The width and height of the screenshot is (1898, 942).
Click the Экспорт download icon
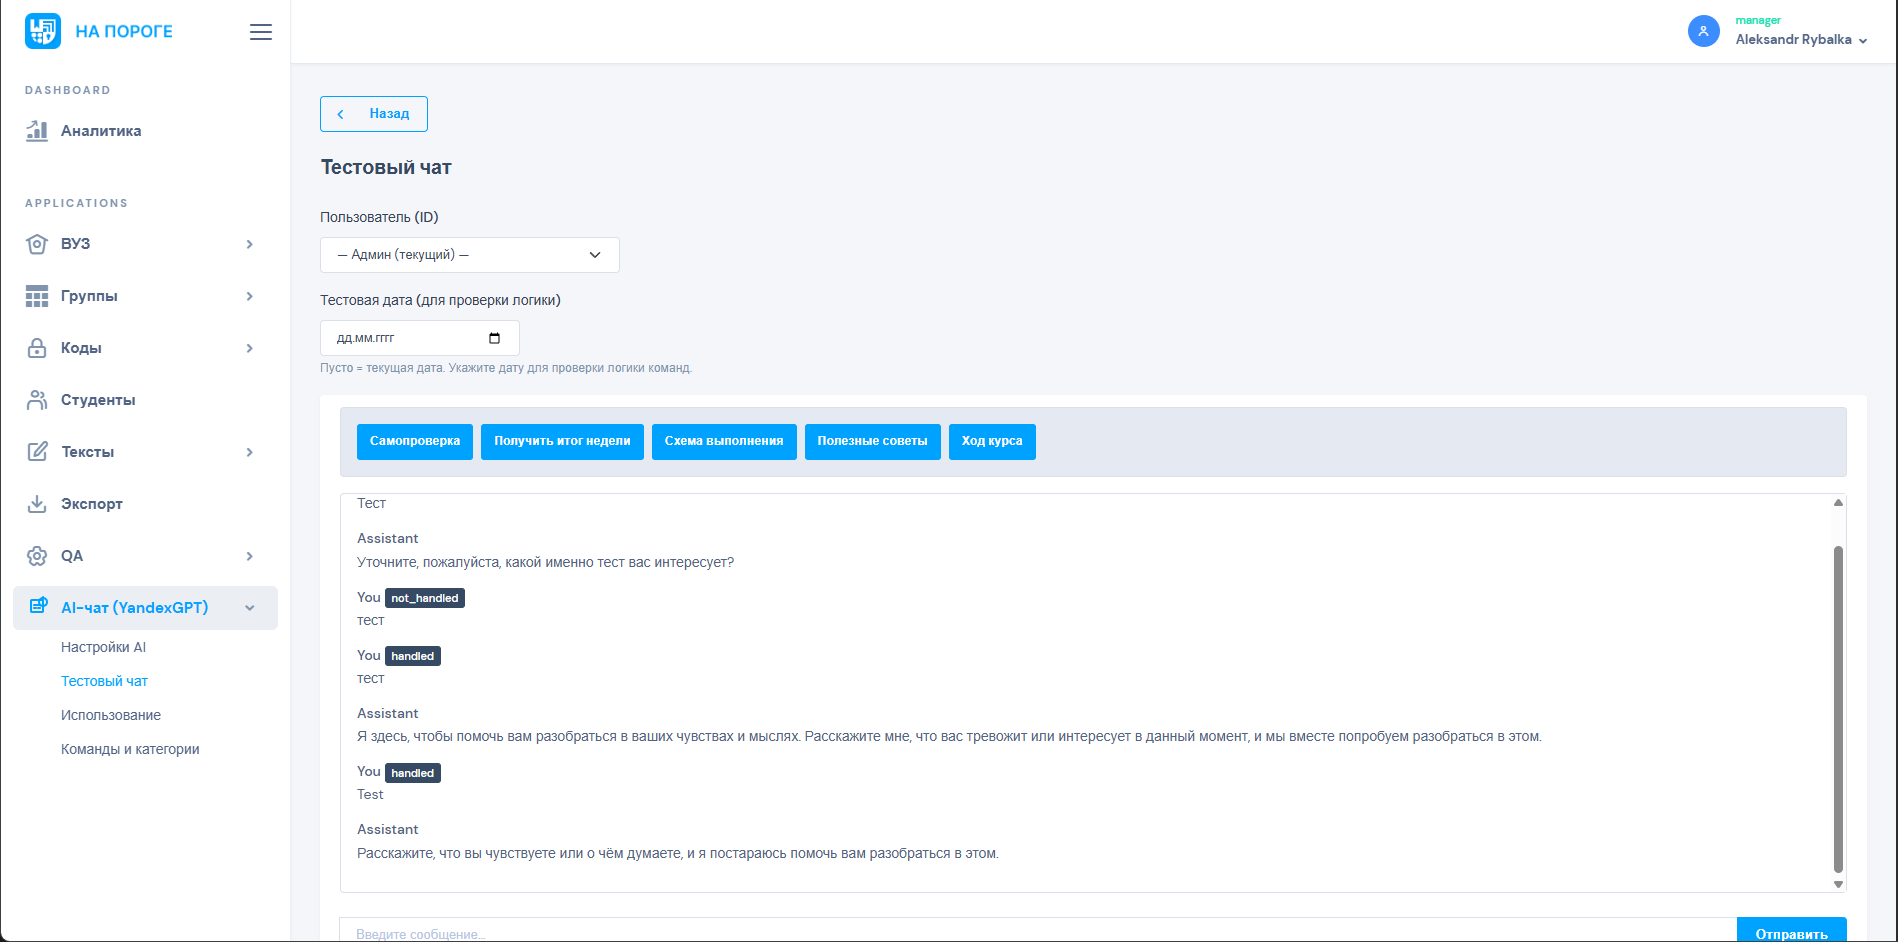pos(37,504)
